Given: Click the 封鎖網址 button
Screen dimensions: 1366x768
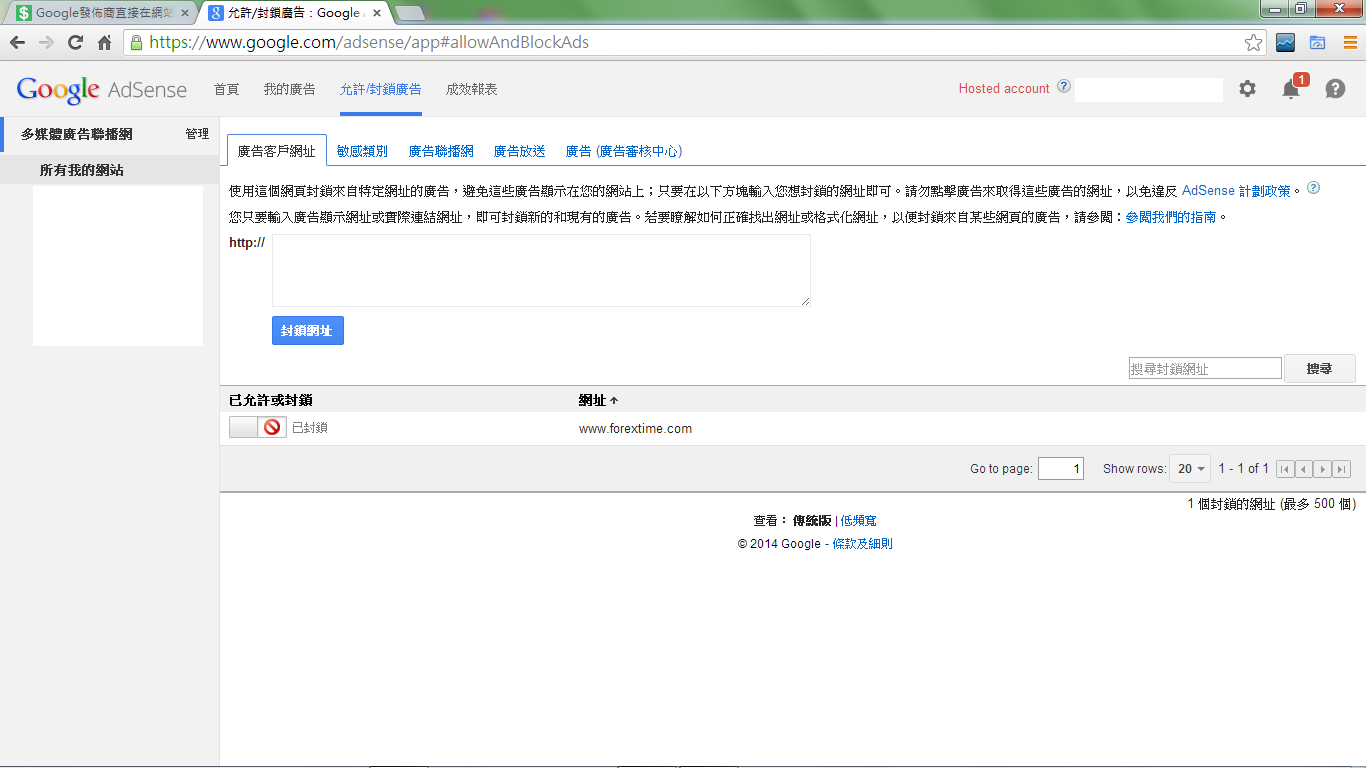Looking at the screenshot, I should point(308,330).
